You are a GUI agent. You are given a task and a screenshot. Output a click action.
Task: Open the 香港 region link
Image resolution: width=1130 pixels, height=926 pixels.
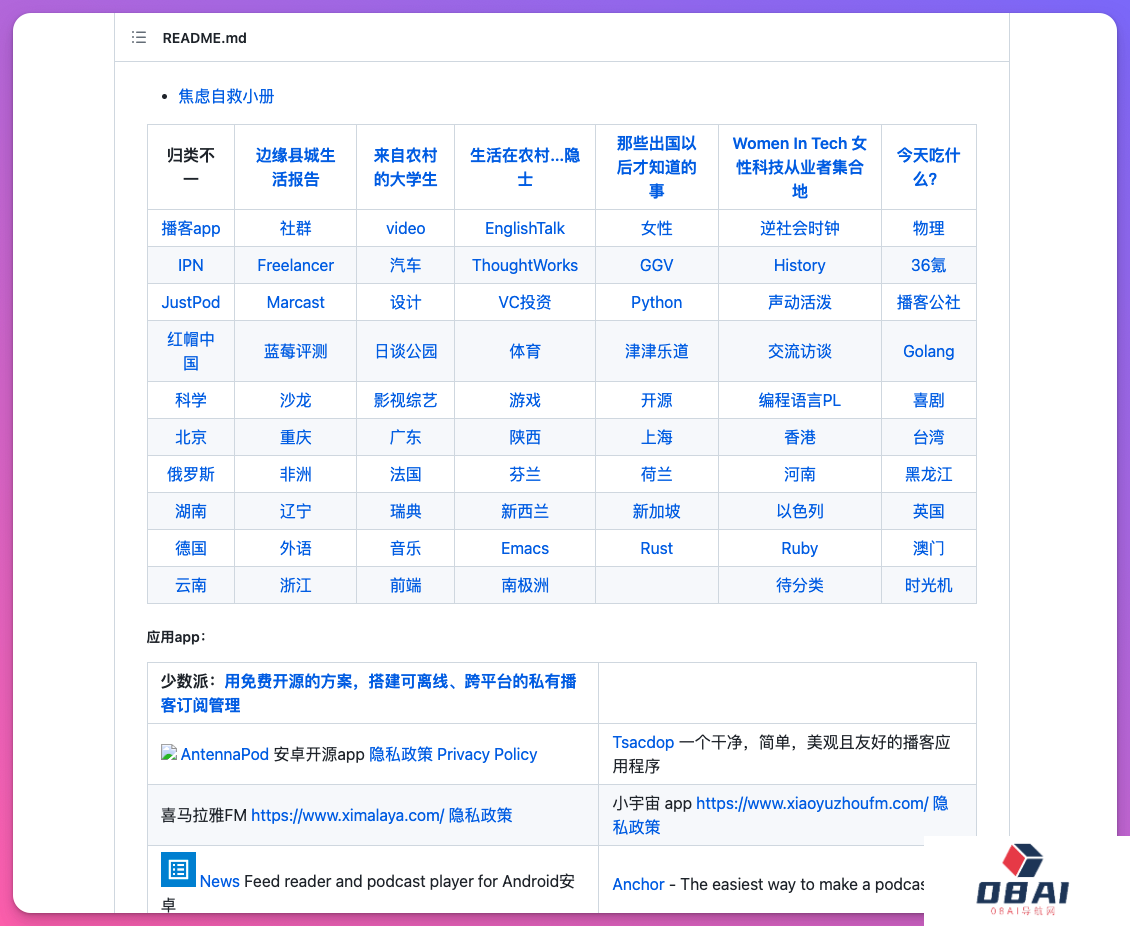[799, 437]
